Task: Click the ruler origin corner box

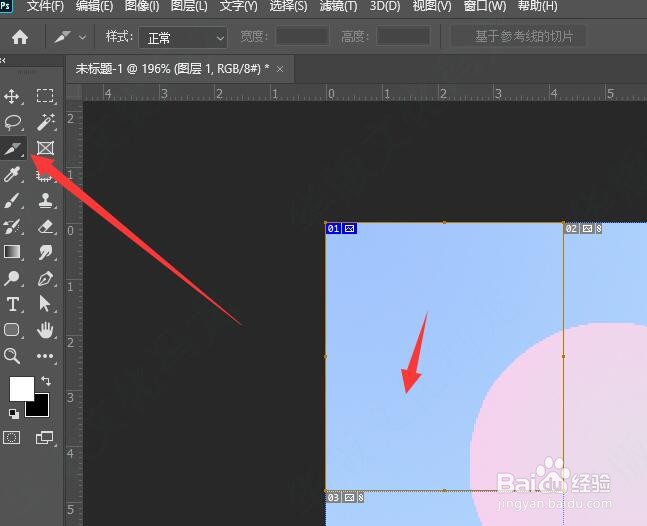Action: pos(75,93)
